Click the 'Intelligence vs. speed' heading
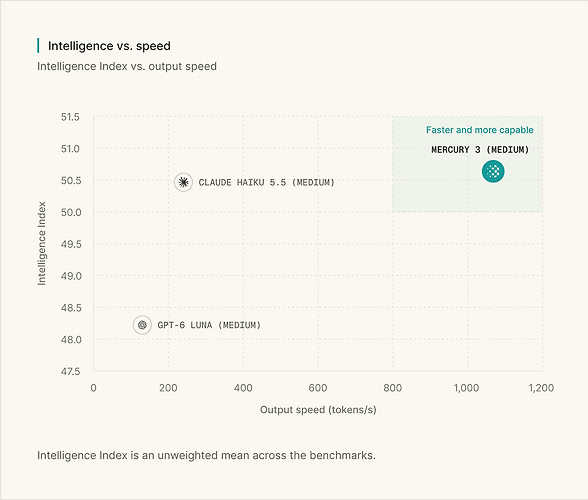Viewport: 588px width, 500px height. pos(109,46)
